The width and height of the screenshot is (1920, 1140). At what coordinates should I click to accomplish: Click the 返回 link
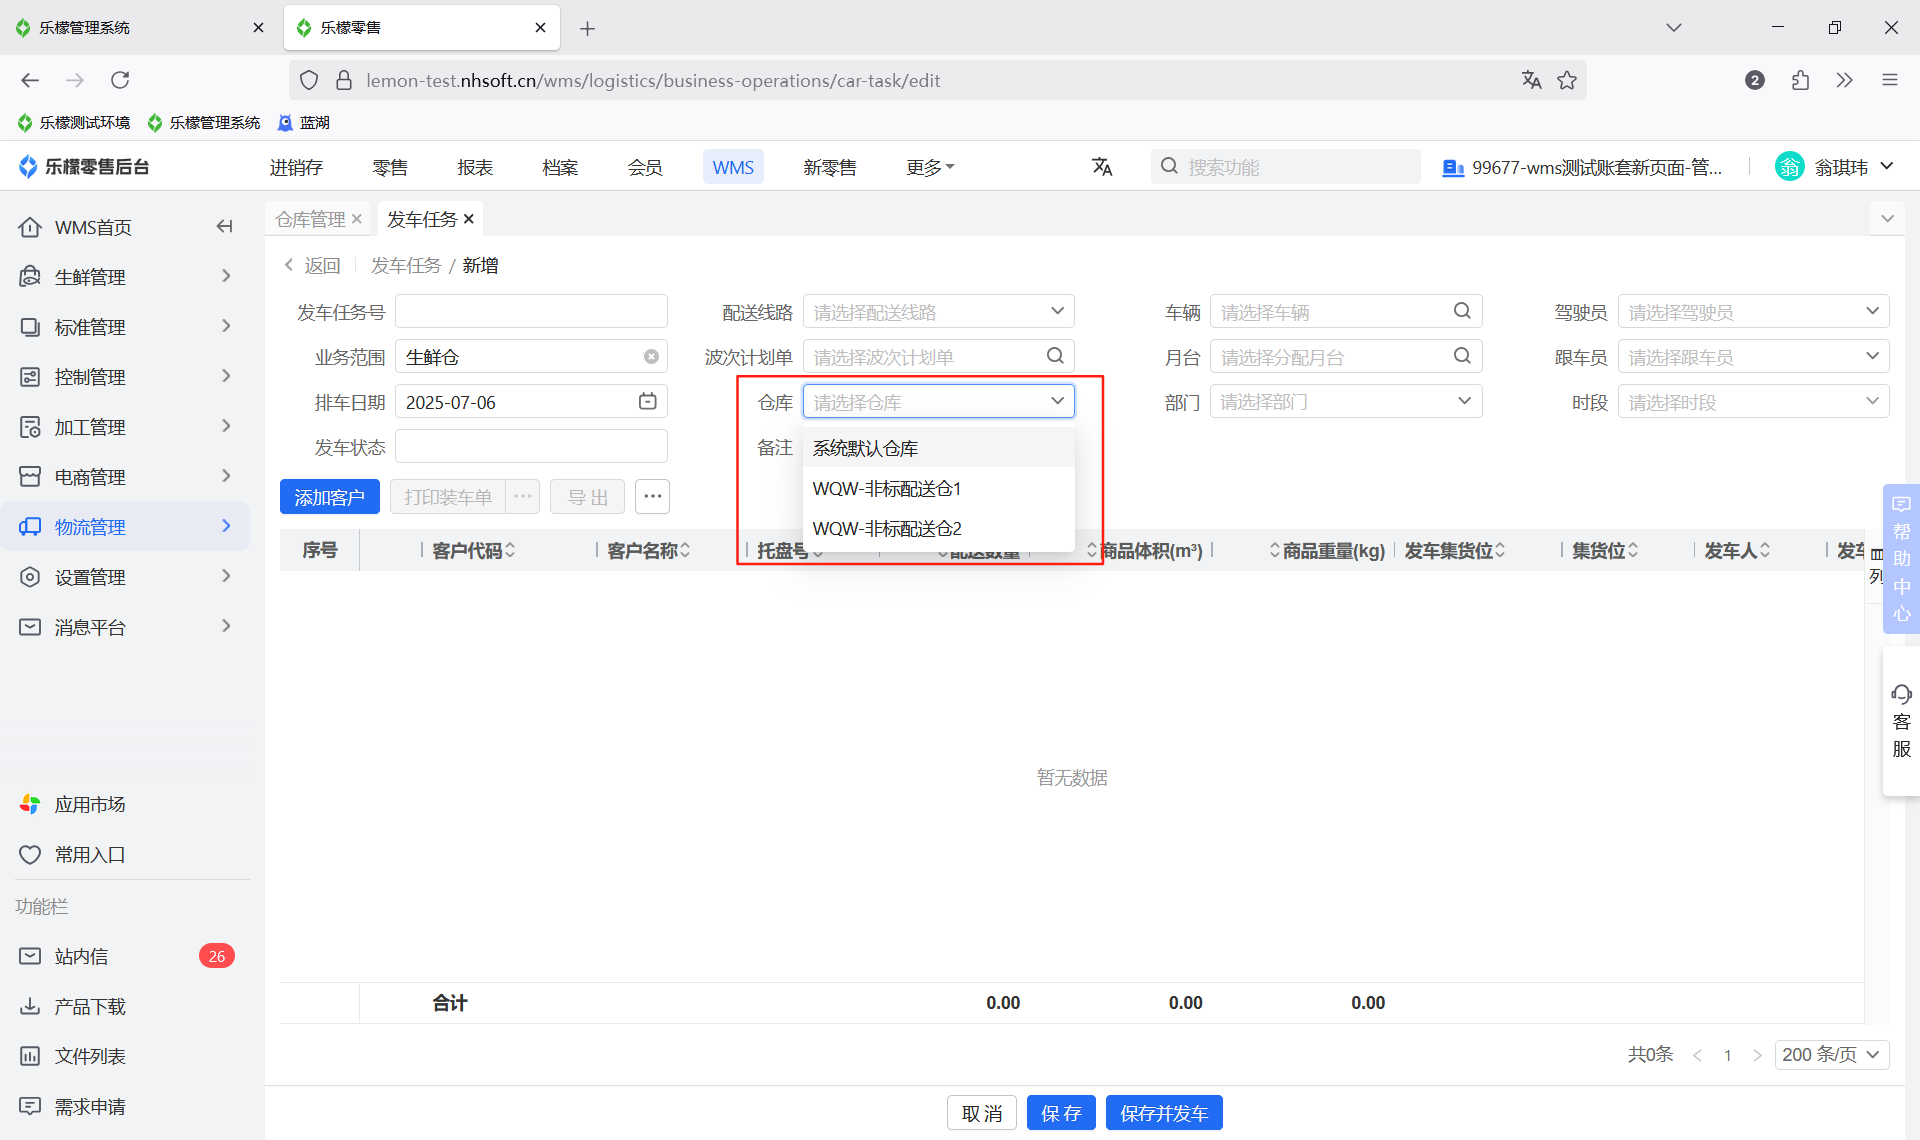pos(313,265)
